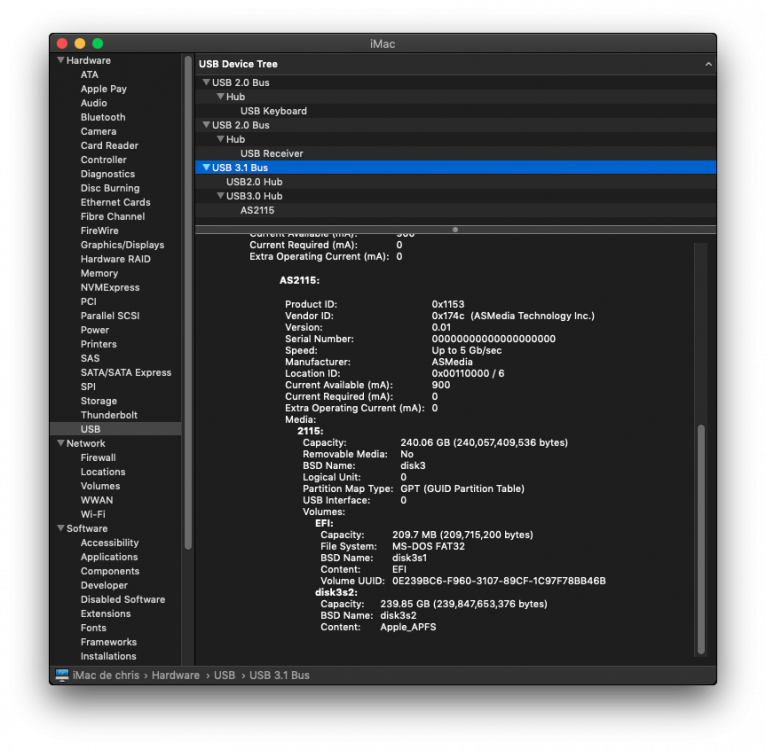Image resolution: width=766 pixels, height=750 pixels.
Task: Select AS2115 device in tree
Action: 455,210
